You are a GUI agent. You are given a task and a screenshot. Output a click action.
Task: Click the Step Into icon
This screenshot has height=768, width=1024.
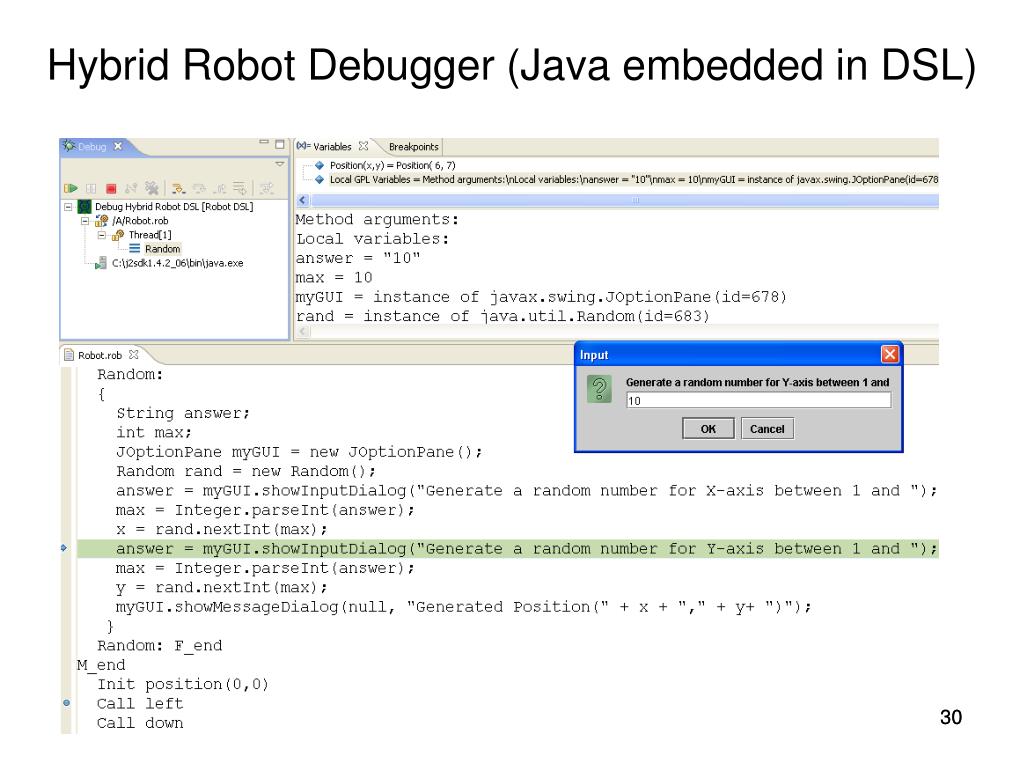click(178, 189)
